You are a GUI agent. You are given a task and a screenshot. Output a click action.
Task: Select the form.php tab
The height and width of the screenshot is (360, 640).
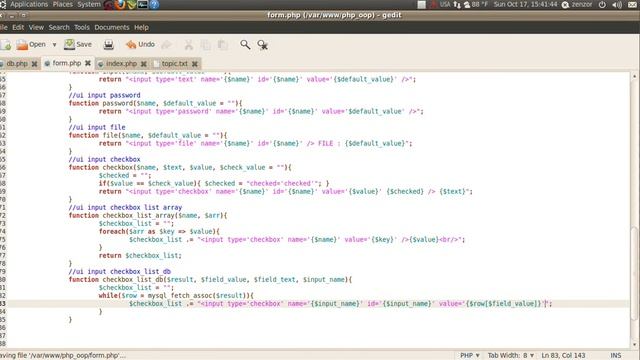(x=67, y=63)
